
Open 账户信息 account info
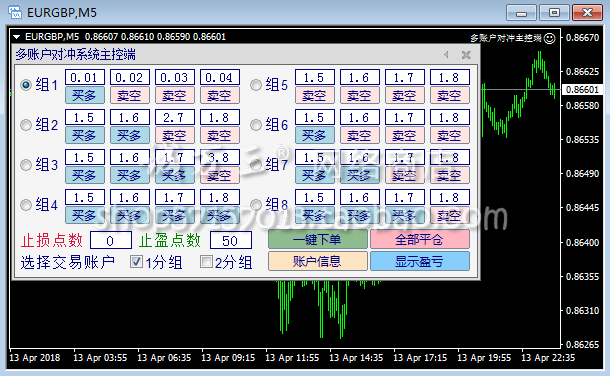317,261
